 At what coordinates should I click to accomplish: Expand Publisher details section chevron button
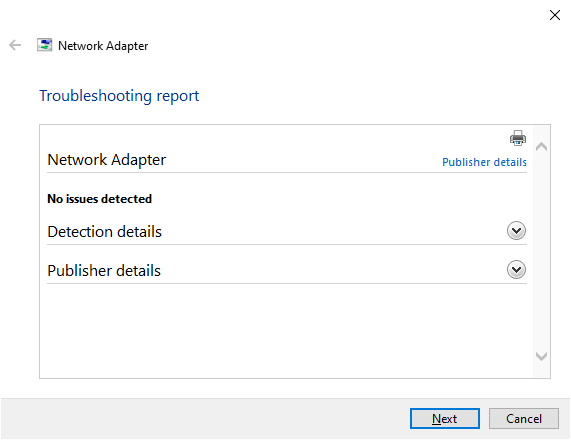516,270
